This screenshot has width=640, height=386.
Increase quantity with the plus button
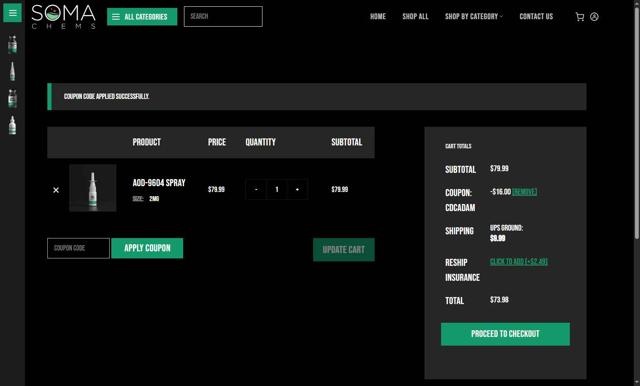tap(297, 189)
